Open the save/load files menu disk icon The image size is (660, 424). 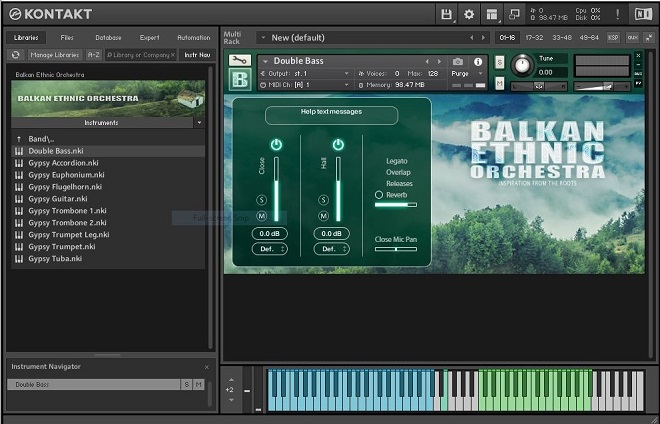(446, 14)
